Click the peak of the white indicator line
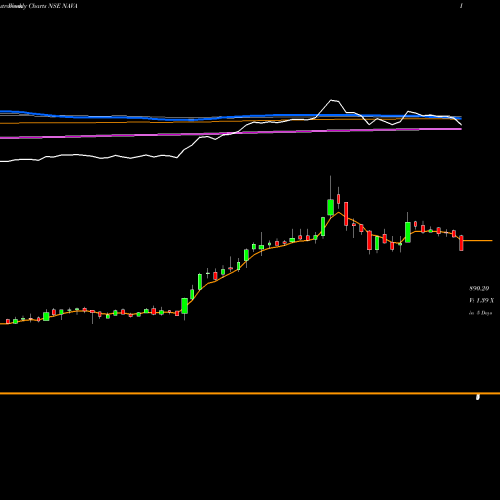Viewport: 500px width, 500px height. click(332, 100)
